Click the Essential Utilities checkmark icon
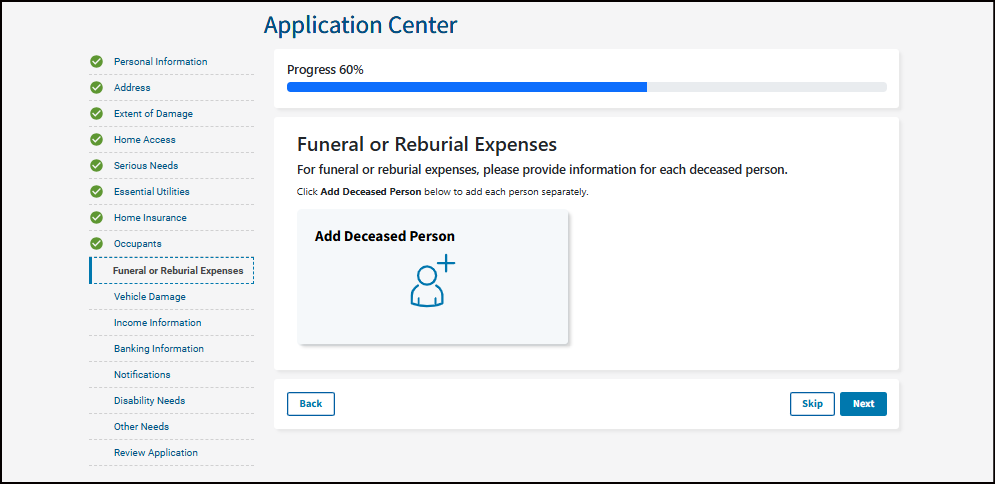 (x=97, y=192)
